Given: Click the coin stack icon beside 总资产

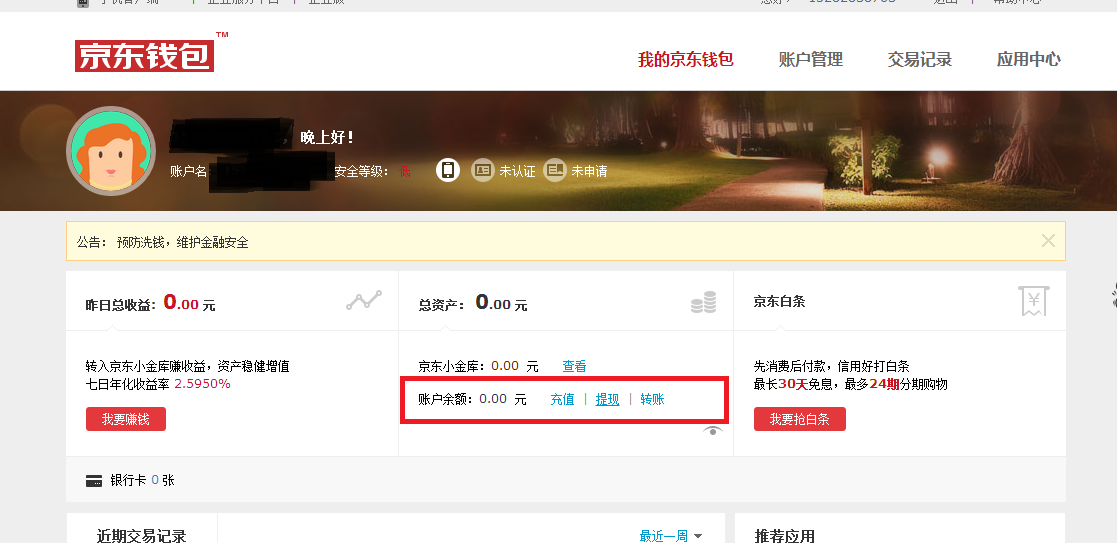Looking at the screenshot, I should click(703, 302).
